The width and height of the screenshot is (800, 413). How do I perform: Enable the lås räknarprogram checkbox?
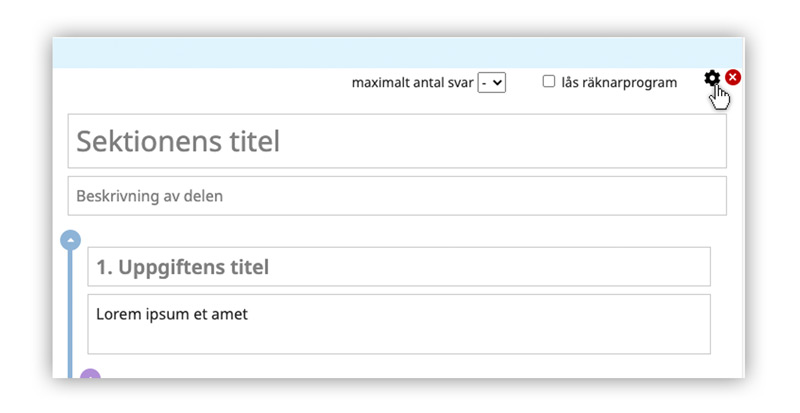[x=549, y=82]
